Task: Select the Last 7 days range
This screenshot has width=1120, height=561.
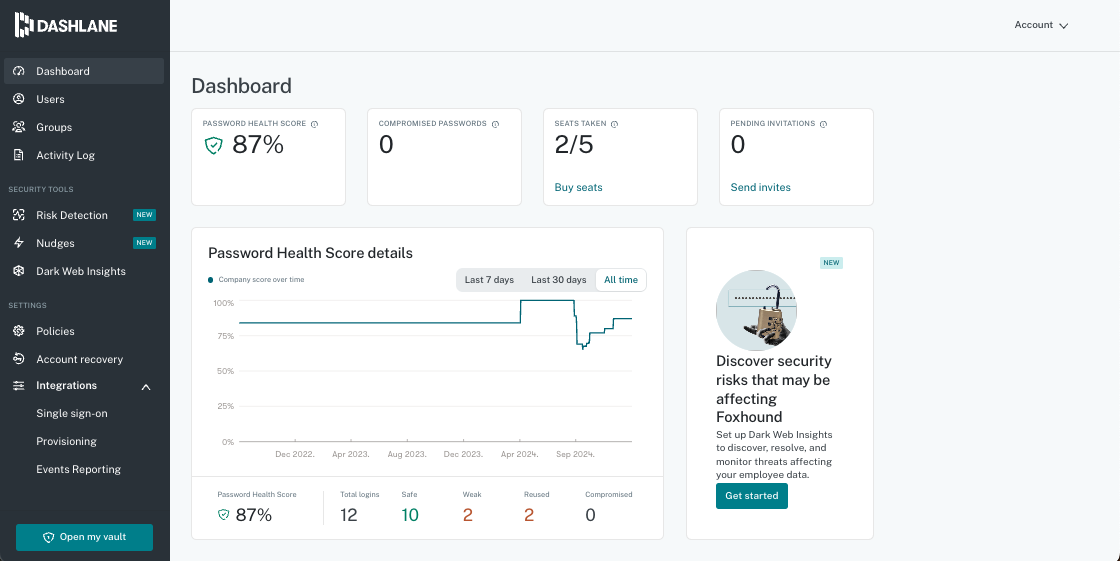Action: pyautogui.click(x=489, y=280)
